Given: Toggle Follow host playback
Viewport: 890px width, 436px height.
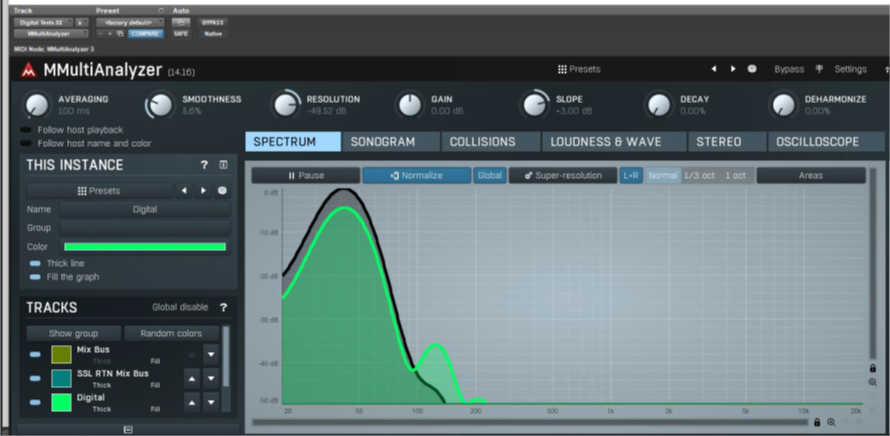Looking at the screenshot, I should [x=26, y=130].
